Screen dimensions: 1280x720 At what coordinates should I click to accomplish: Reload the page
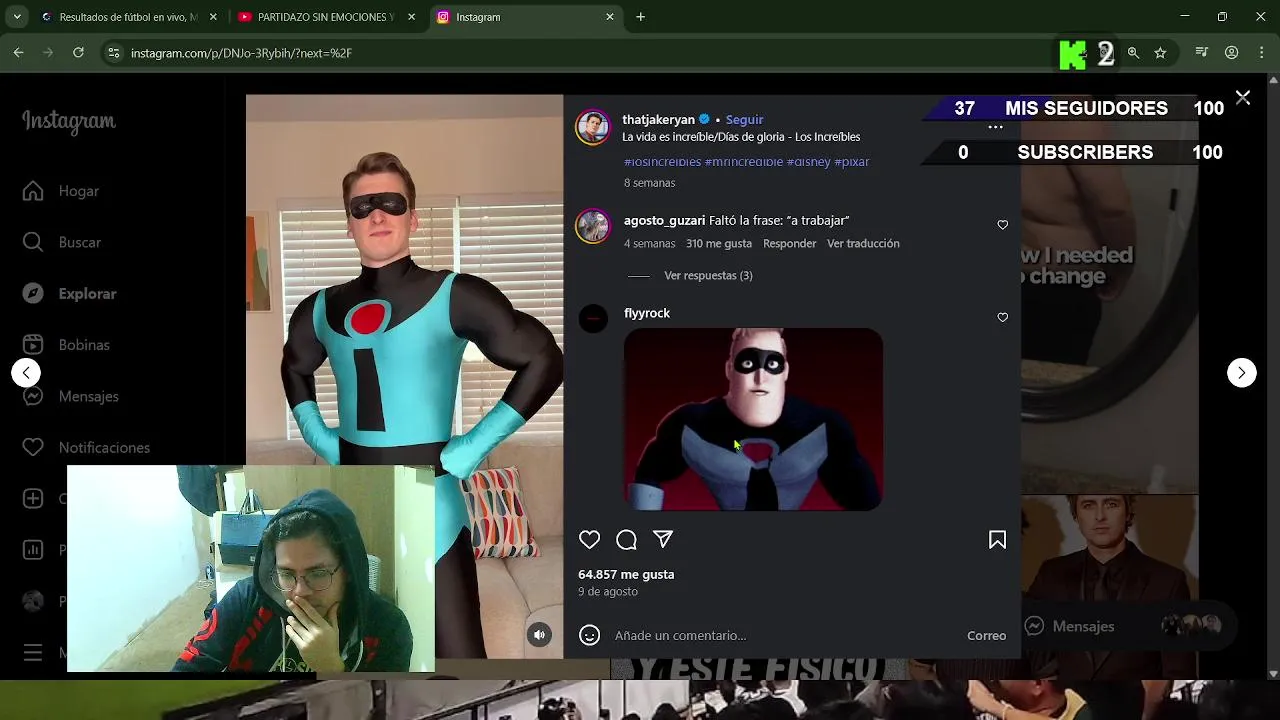(x=78, y=53)
